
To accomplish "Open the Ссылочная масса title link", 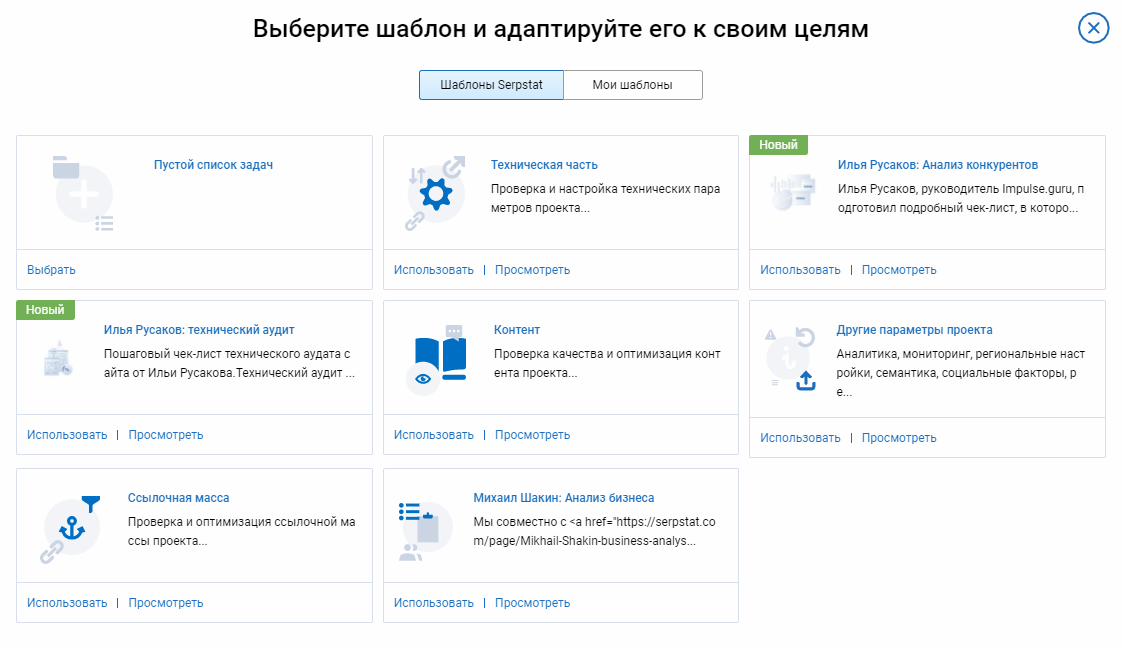I will pyautogui.click(x=178, y=498).
